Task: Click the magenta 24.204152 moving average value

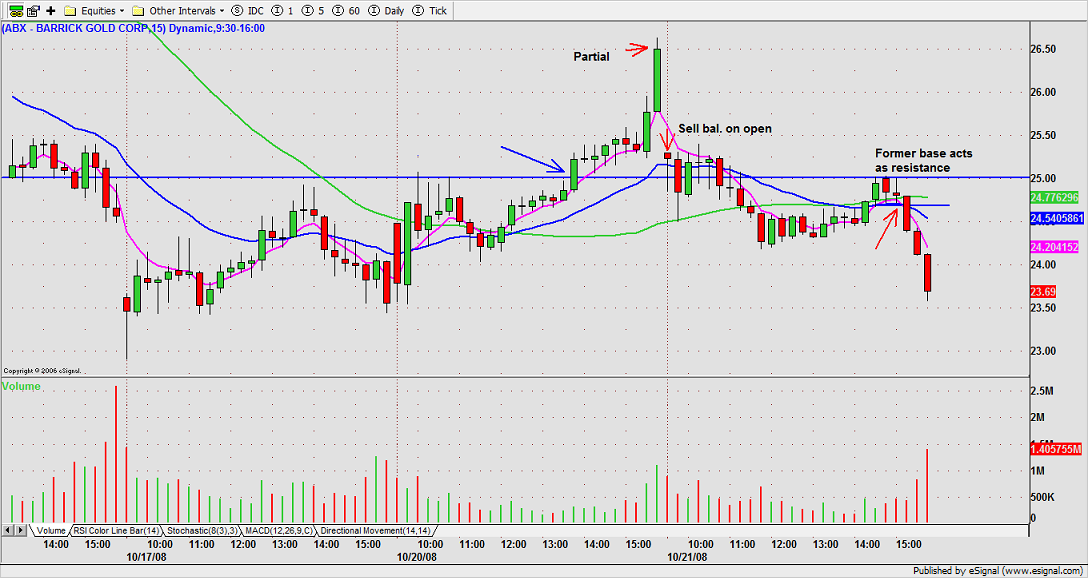Action: pos(1054,246)
